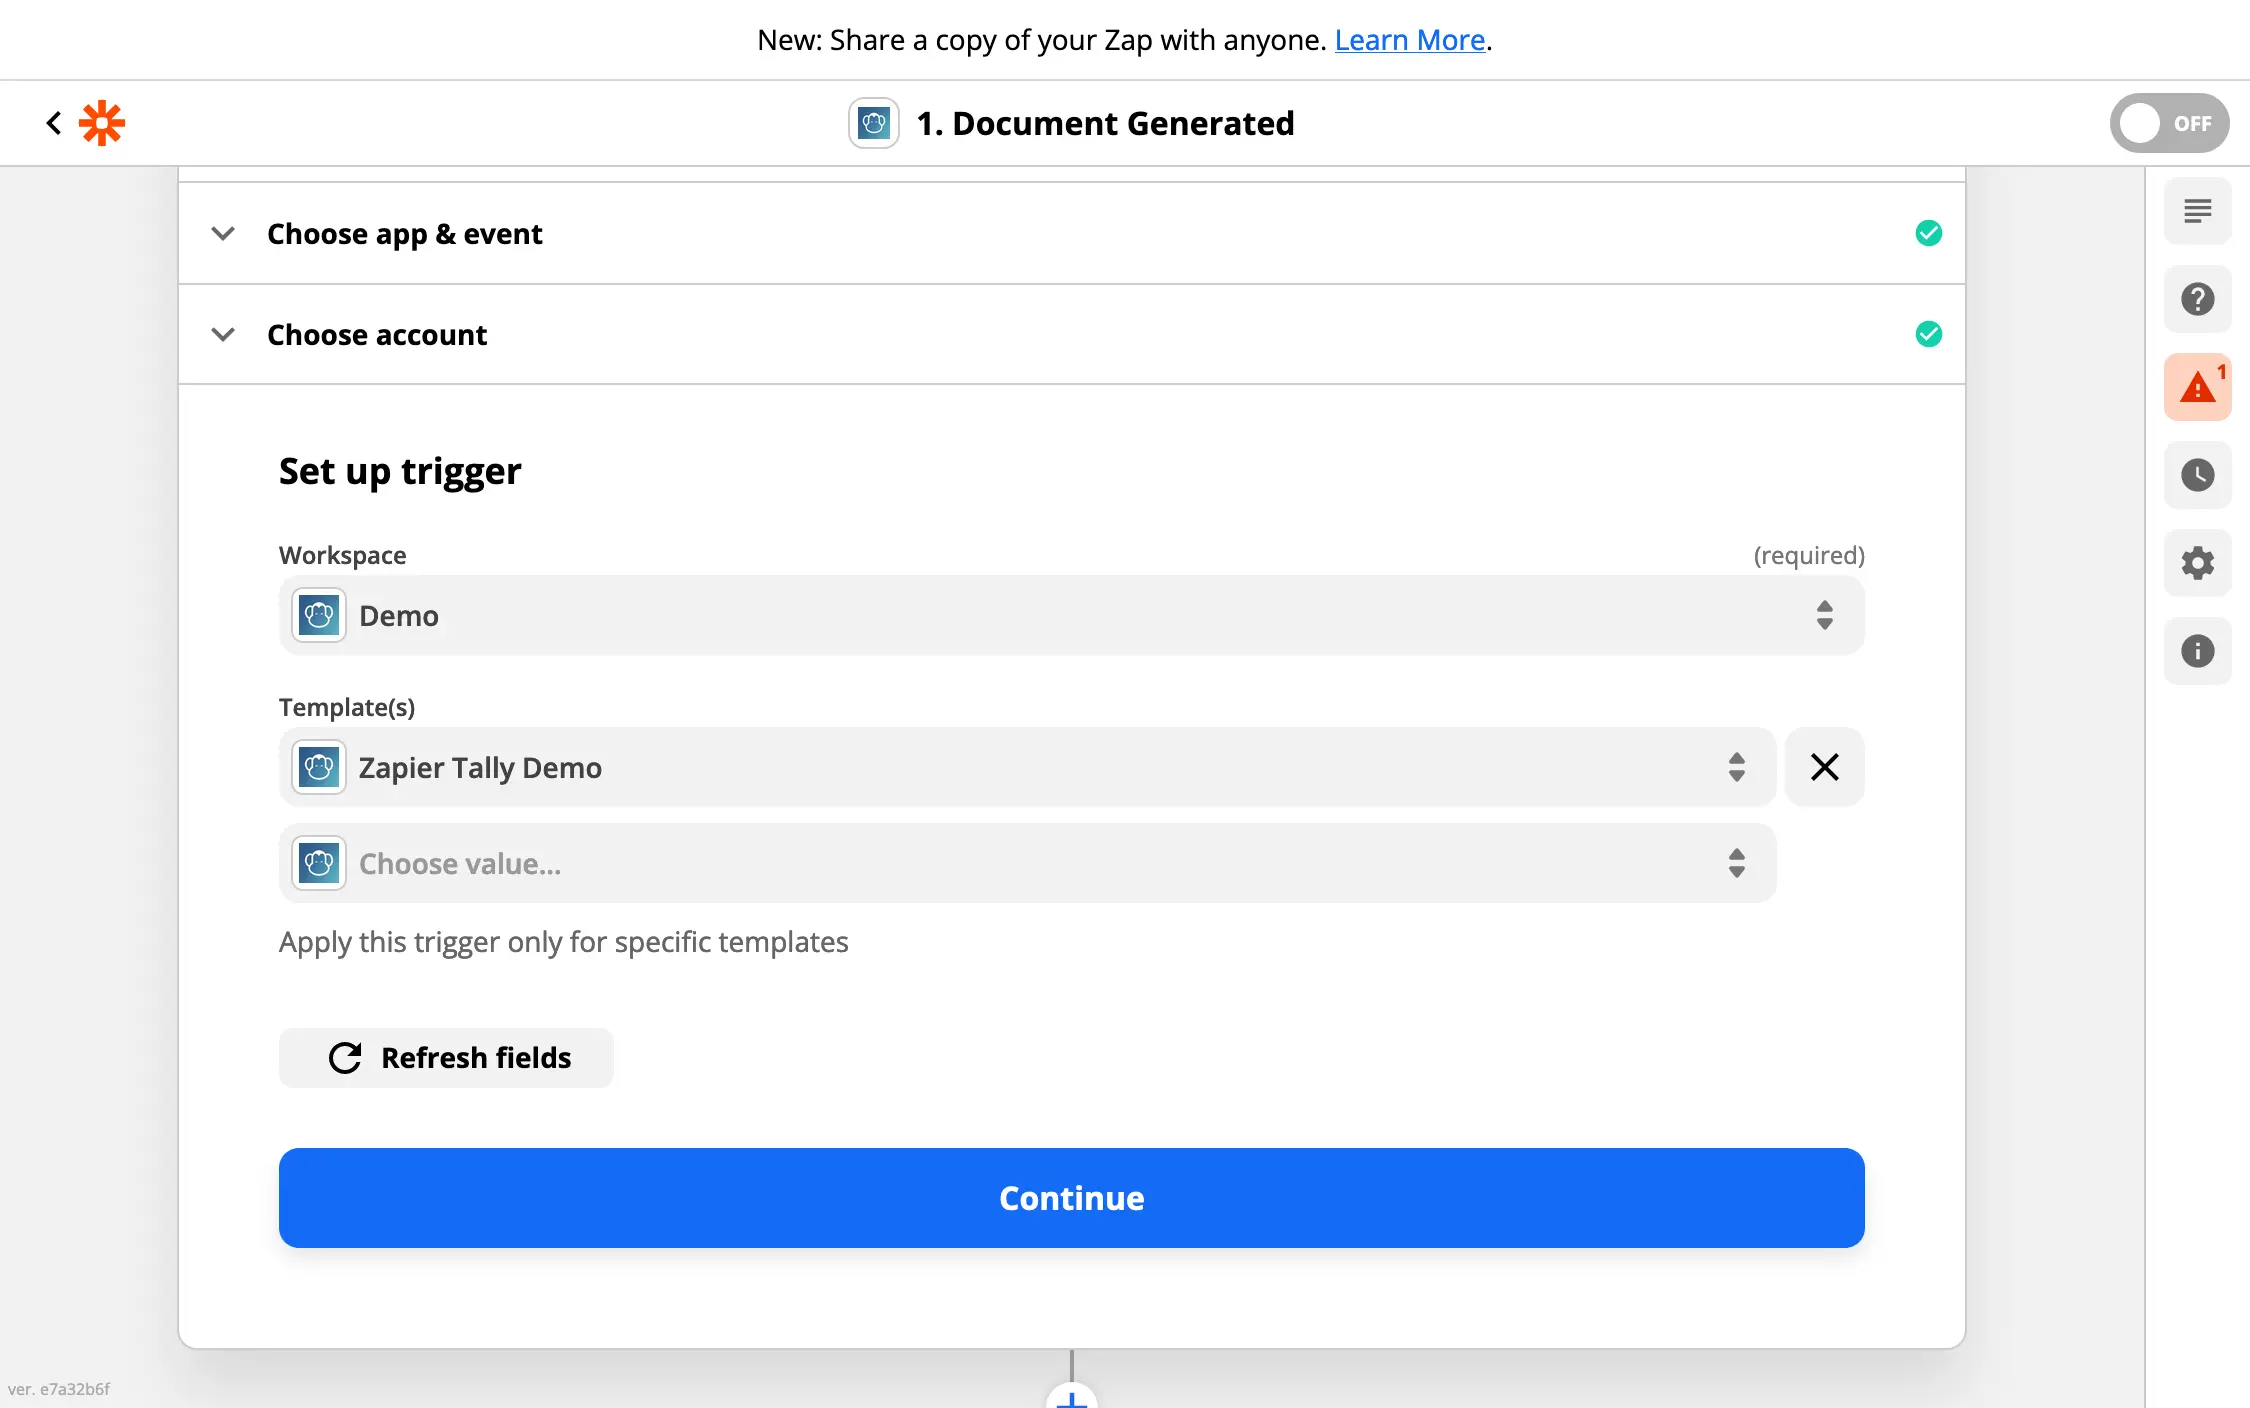Screen dimensions: 2250x1408
Task: Open the Workspace dropdown showing Demo
Action: [x=1070, y=615]
